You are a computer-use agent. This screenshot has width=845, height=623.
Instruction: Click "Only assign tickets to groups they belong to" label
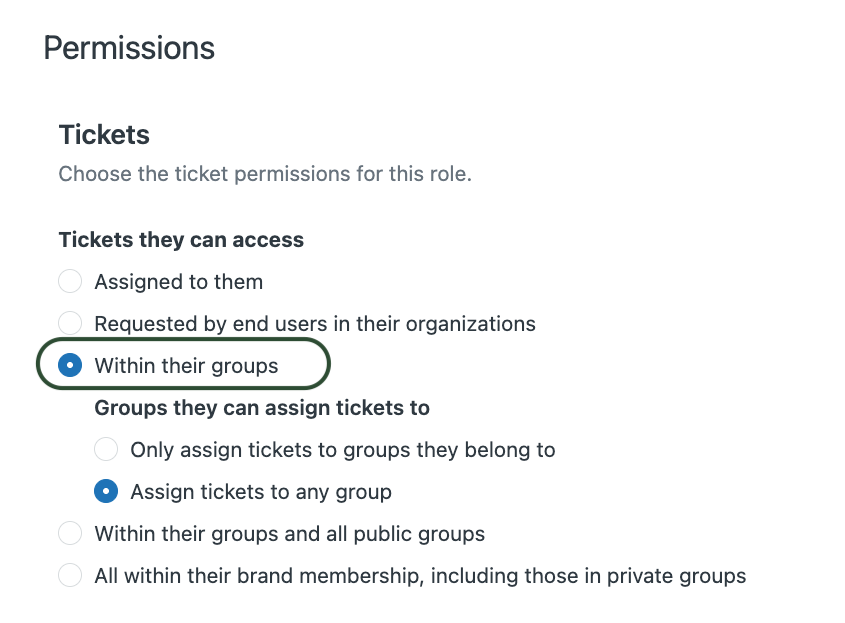(342, 449)
